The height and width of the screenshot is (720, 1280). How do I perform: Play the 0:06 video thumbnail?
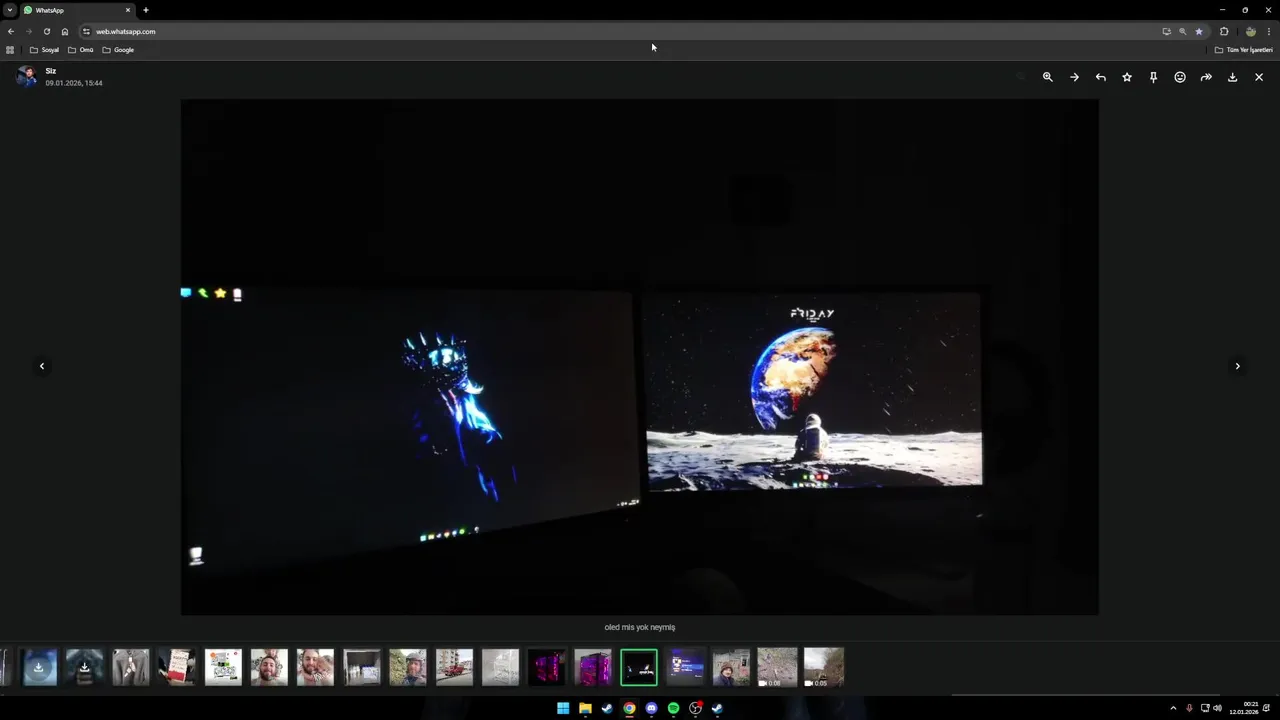tap(777, 667)
